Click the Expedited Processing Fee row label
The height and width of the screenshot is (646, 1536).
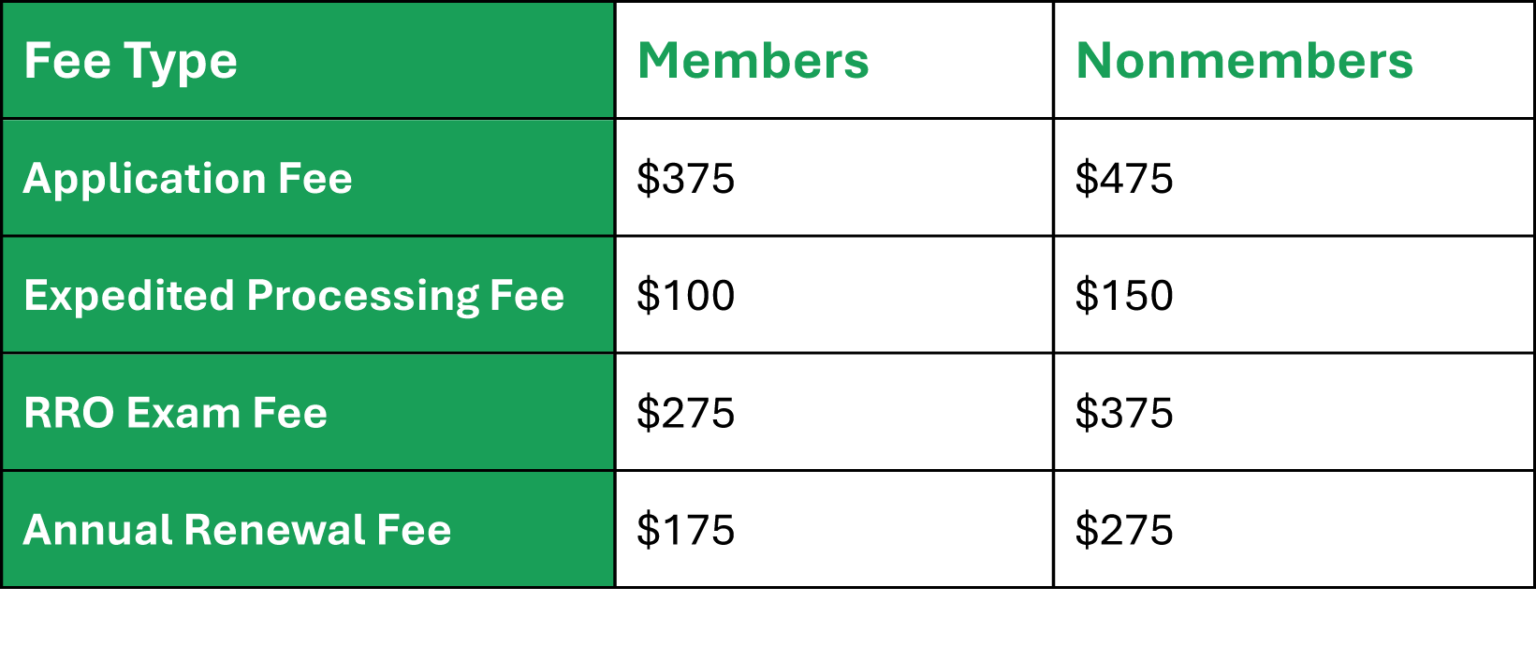point(294,296)
